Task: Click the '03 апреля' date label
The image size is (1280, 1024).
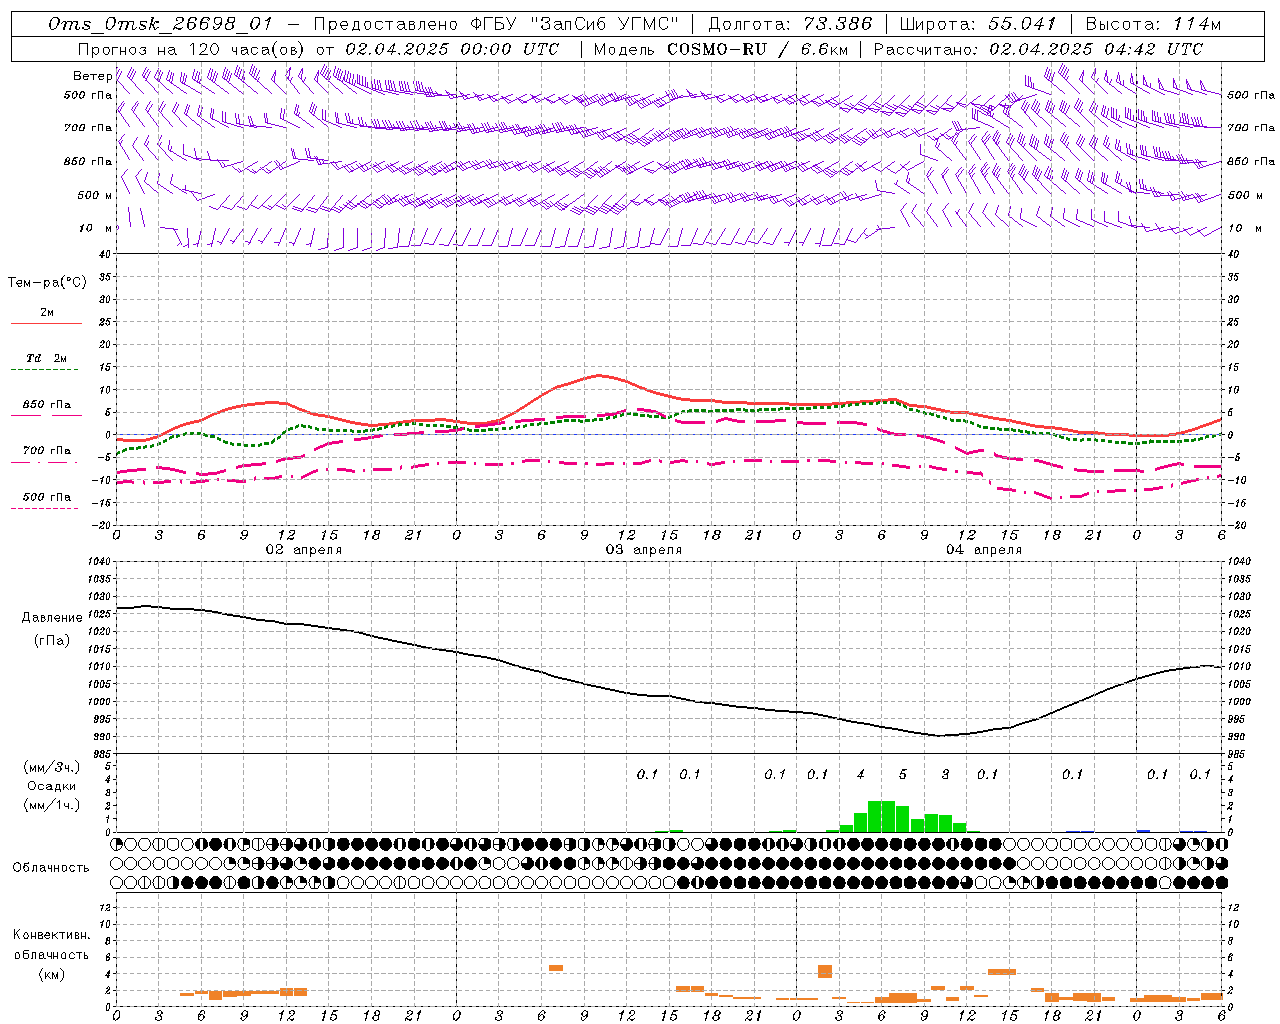Action: [643, 549]
